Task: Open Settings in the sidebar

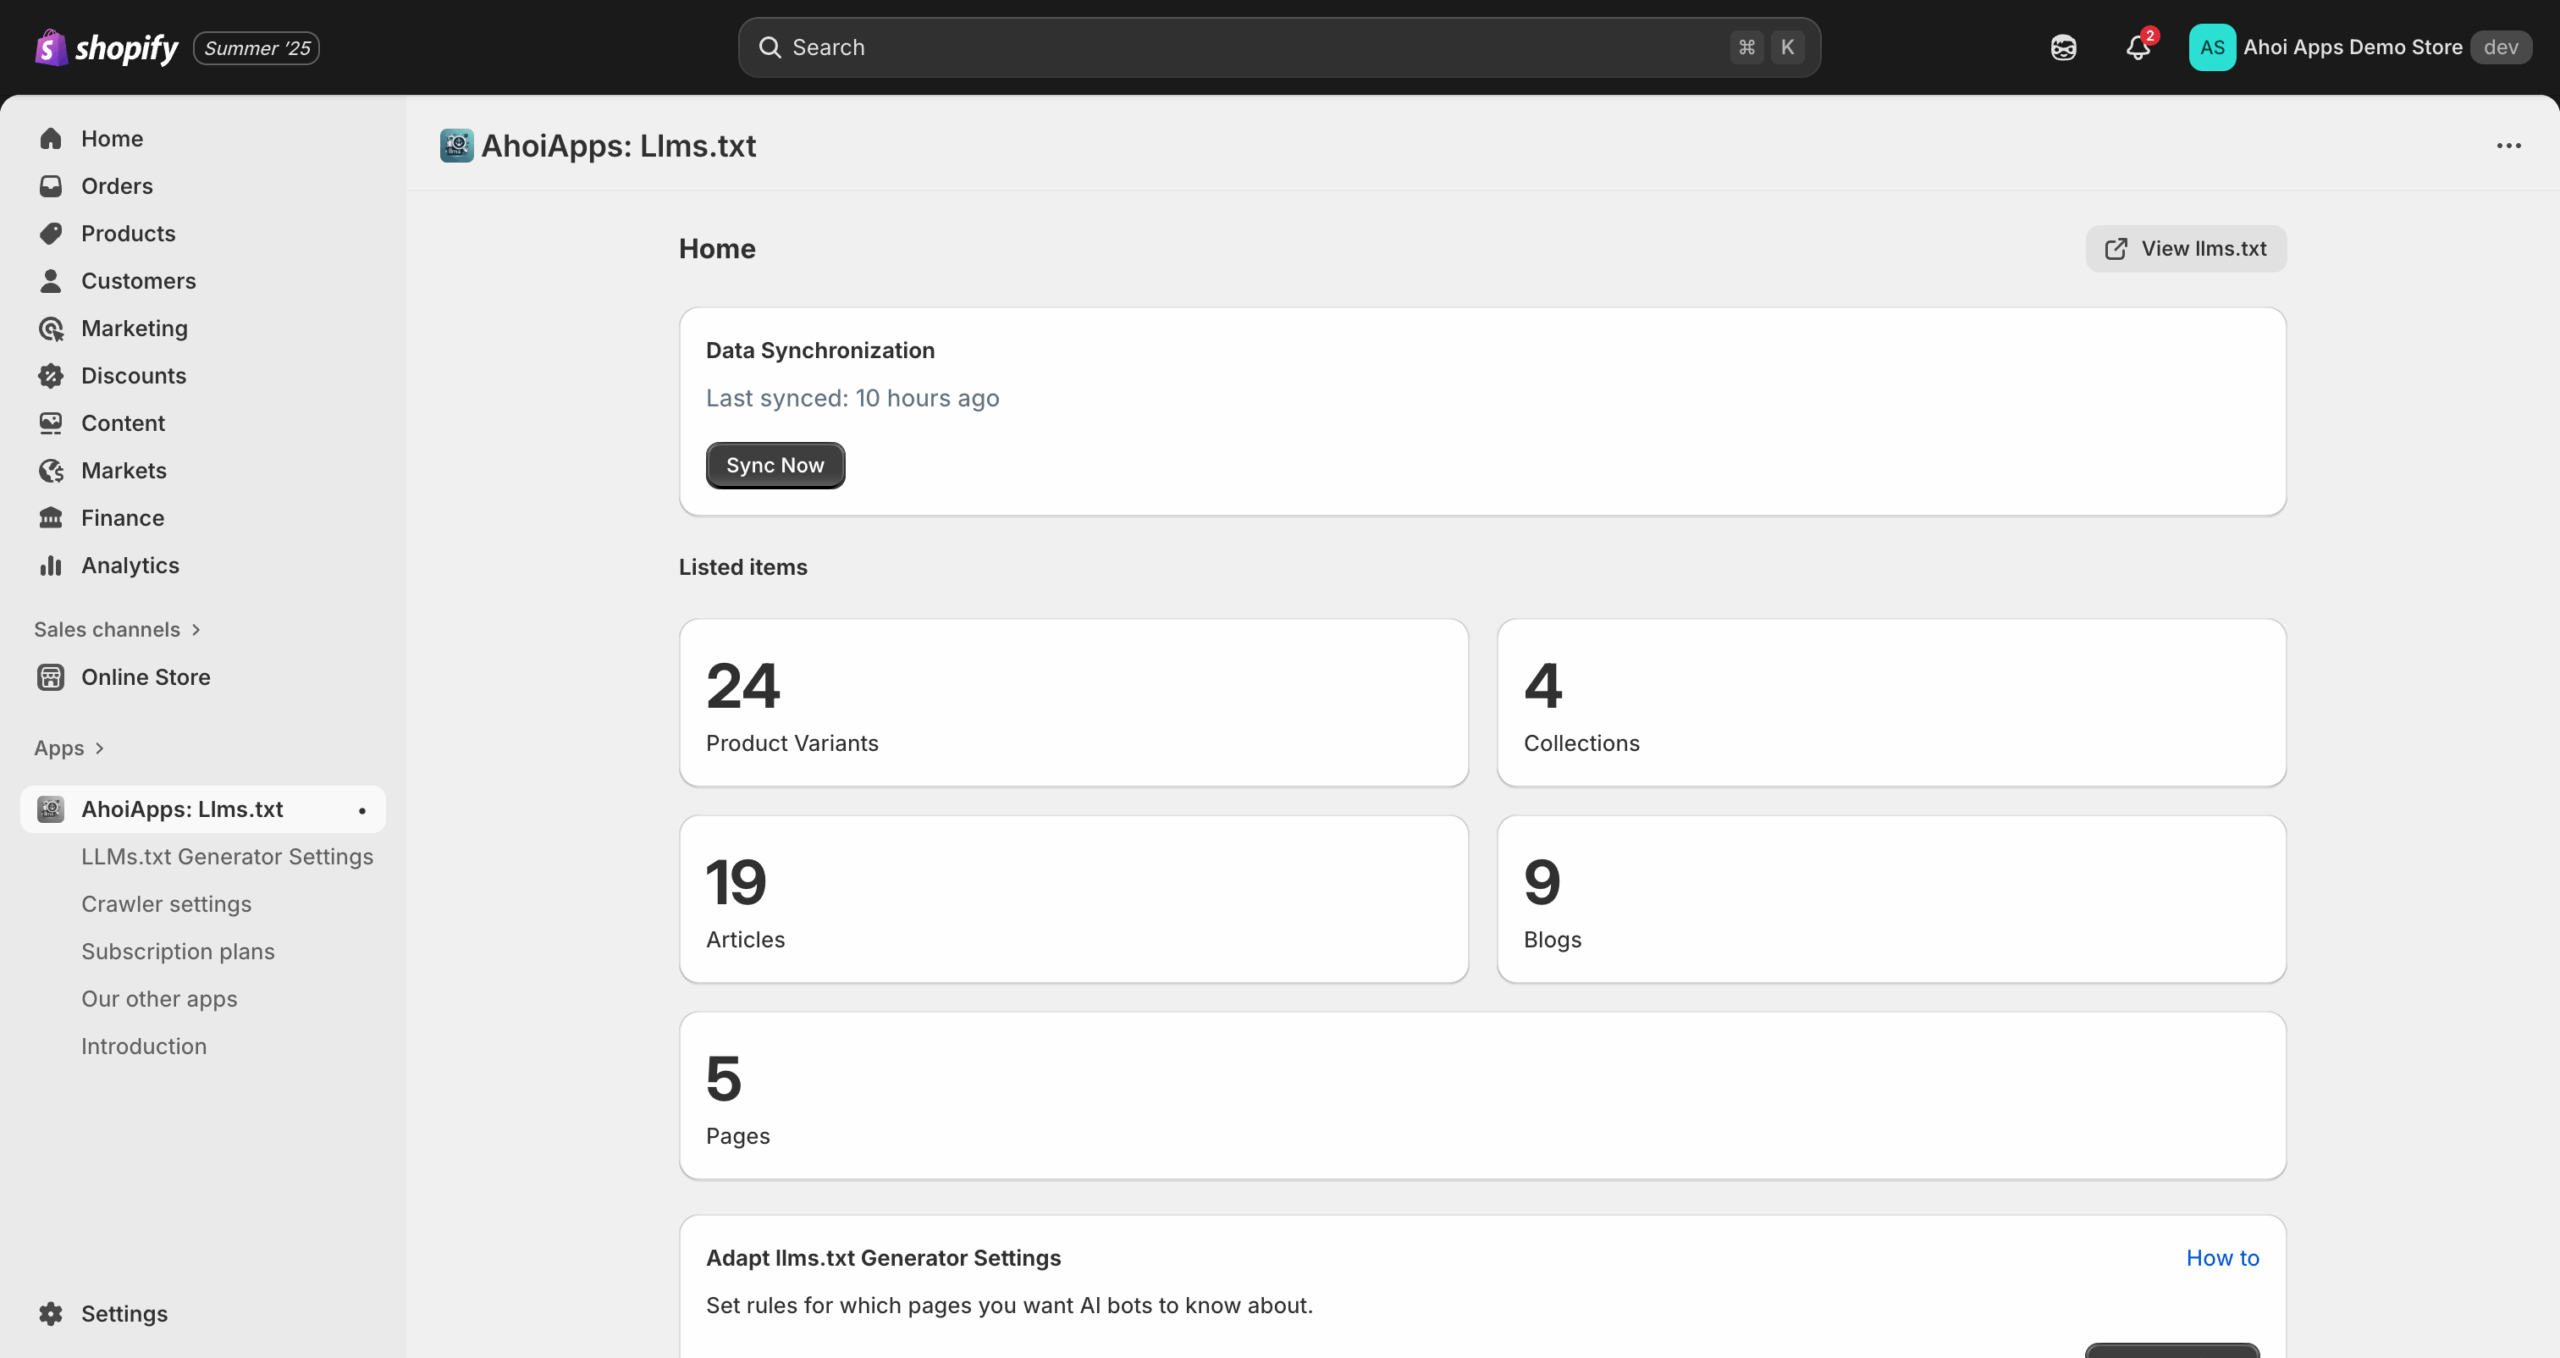Action: tap(124, 1314)
